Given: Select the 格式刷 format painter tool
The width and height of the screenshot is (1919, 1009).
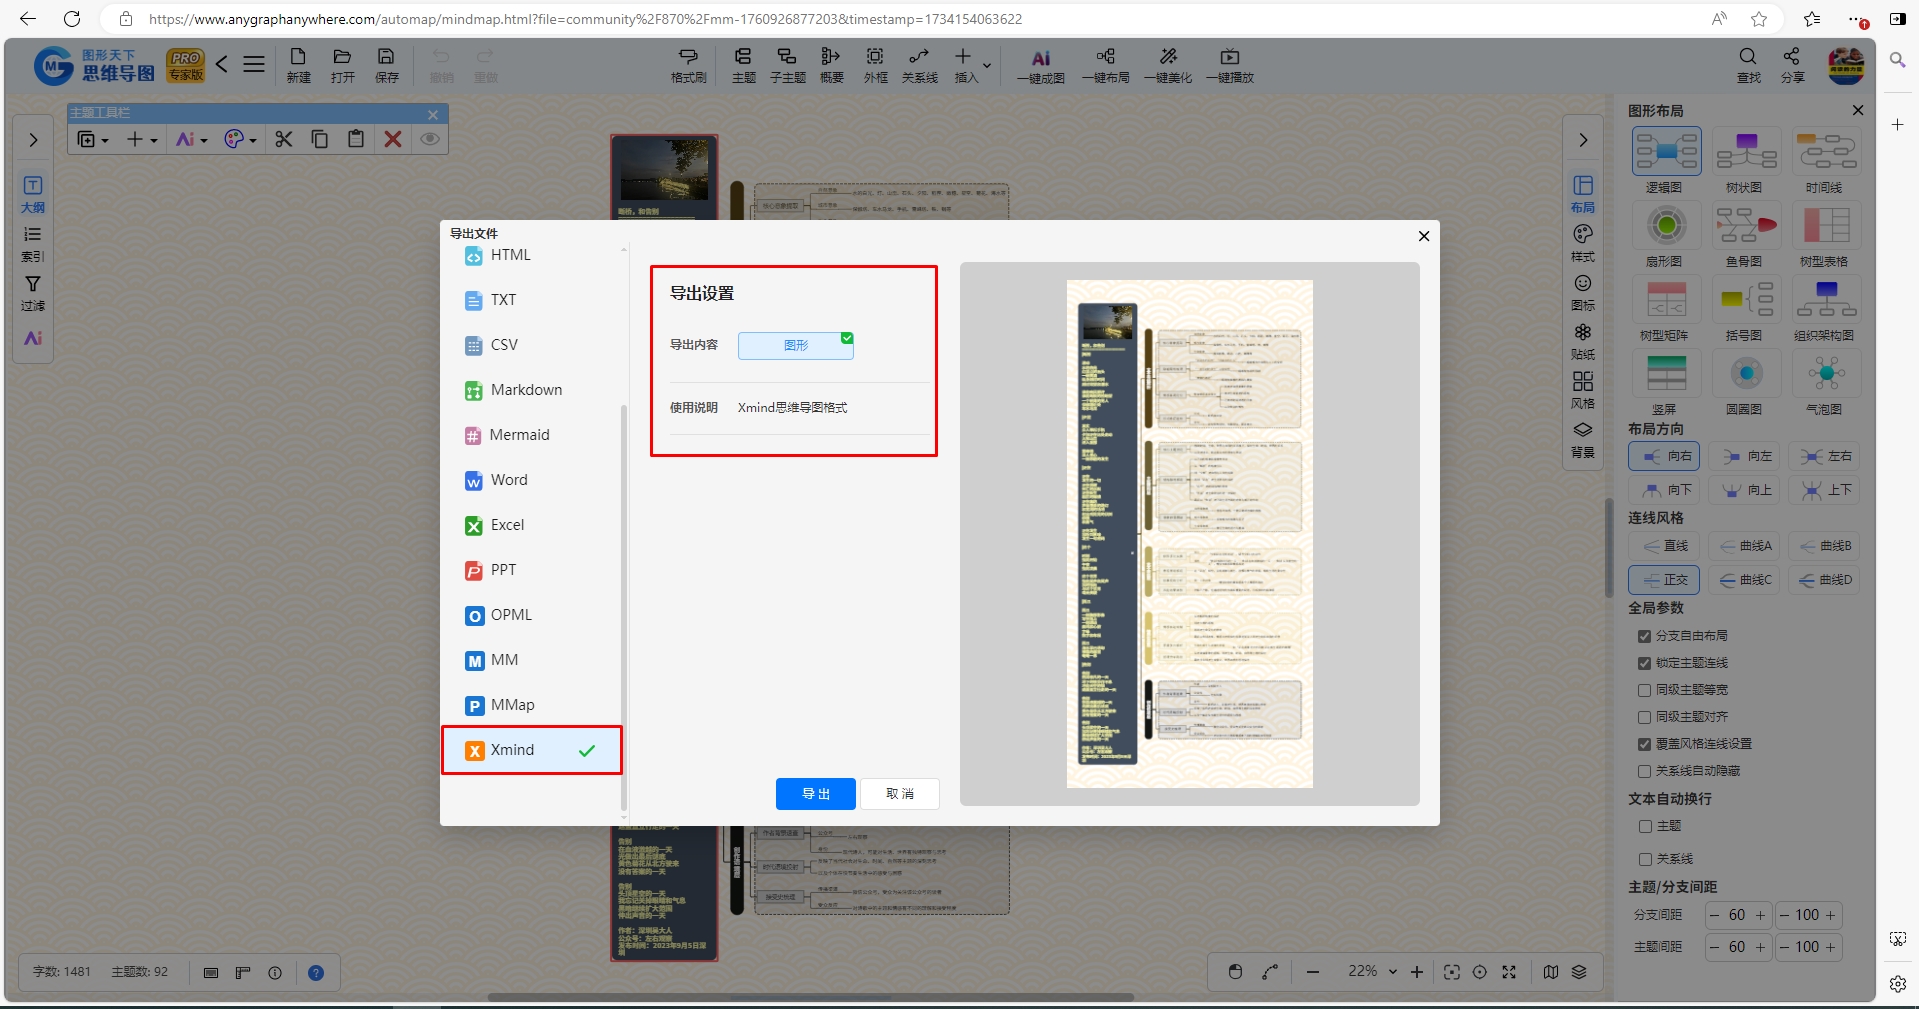Looking at the screenshot, I should 688,65.
